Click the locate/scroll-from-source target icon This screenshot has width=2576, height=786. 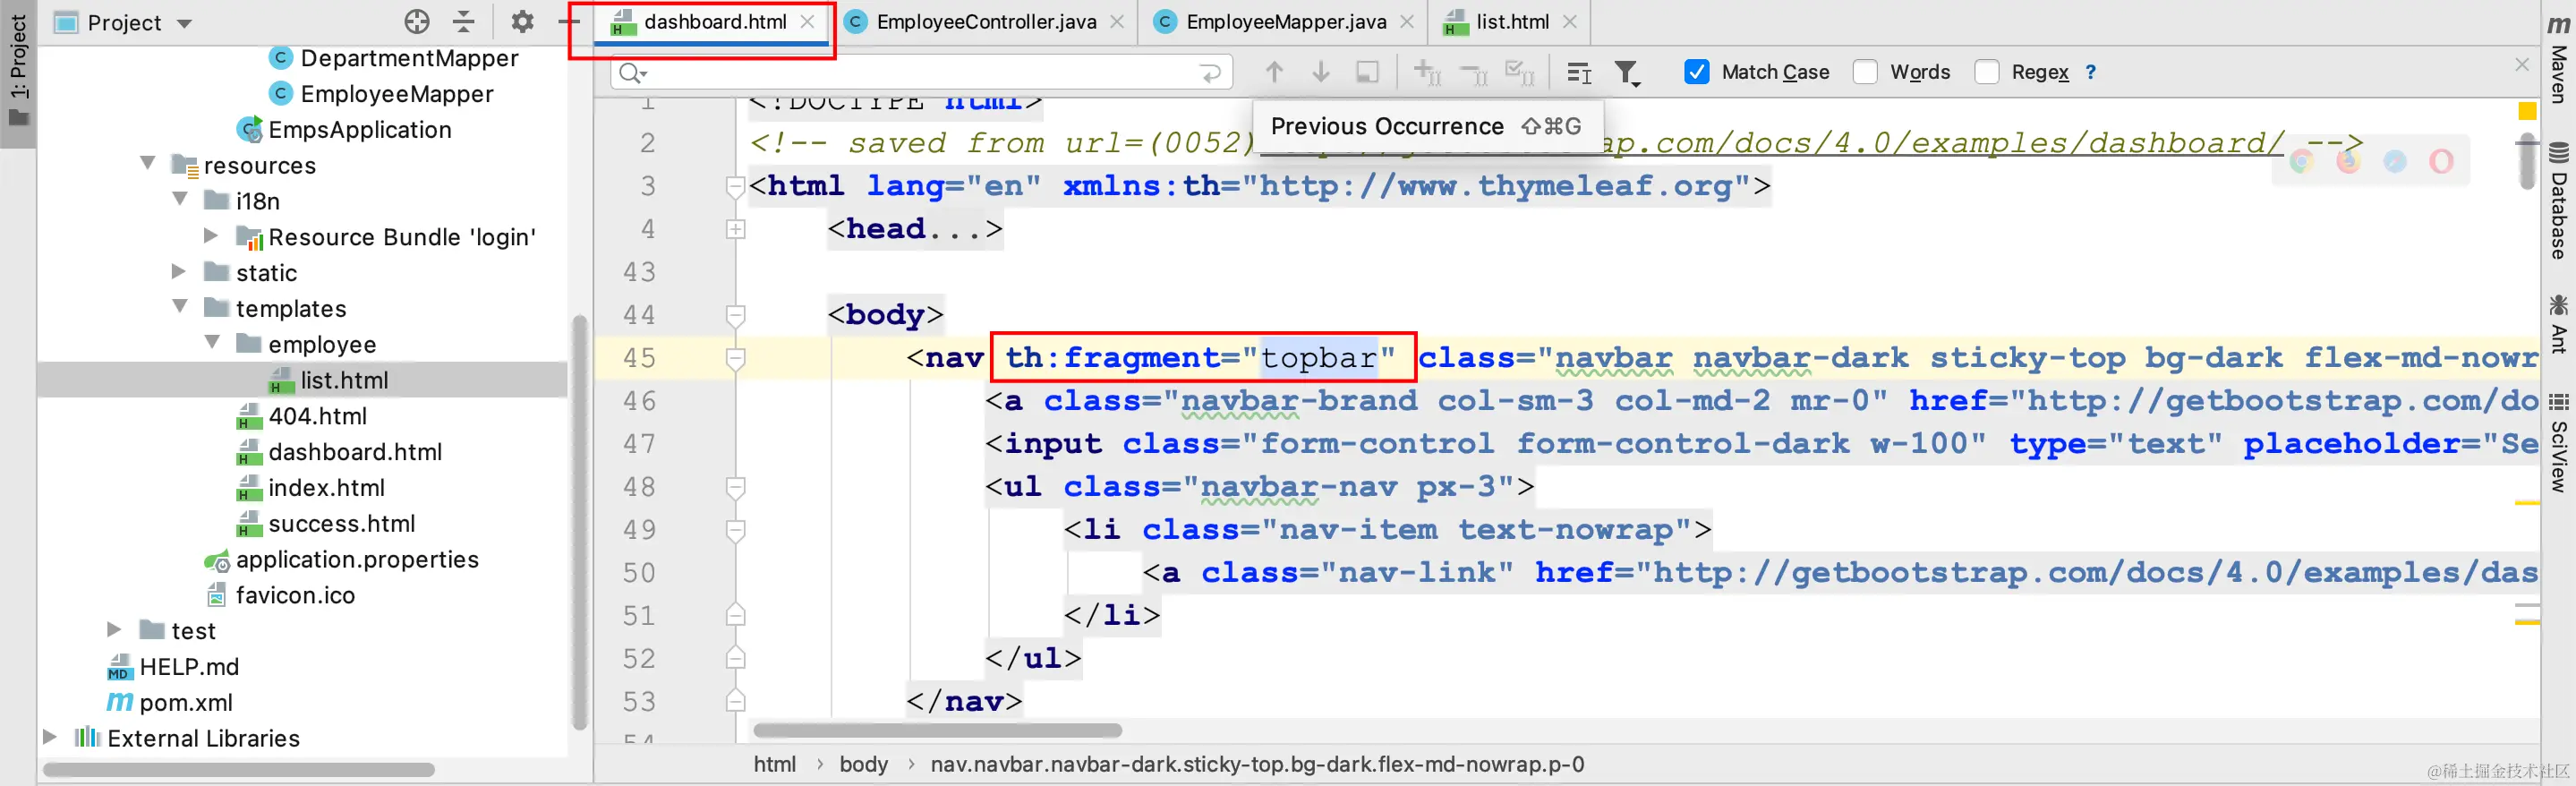click(x=417, y=21)
